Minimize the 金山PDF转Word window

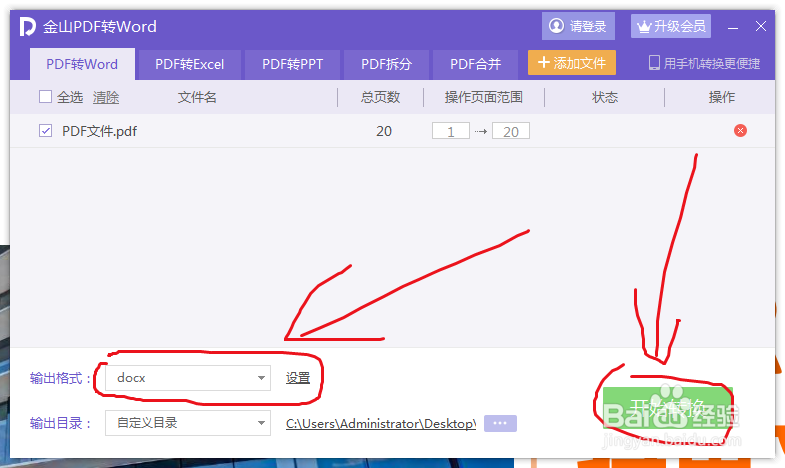733,27
